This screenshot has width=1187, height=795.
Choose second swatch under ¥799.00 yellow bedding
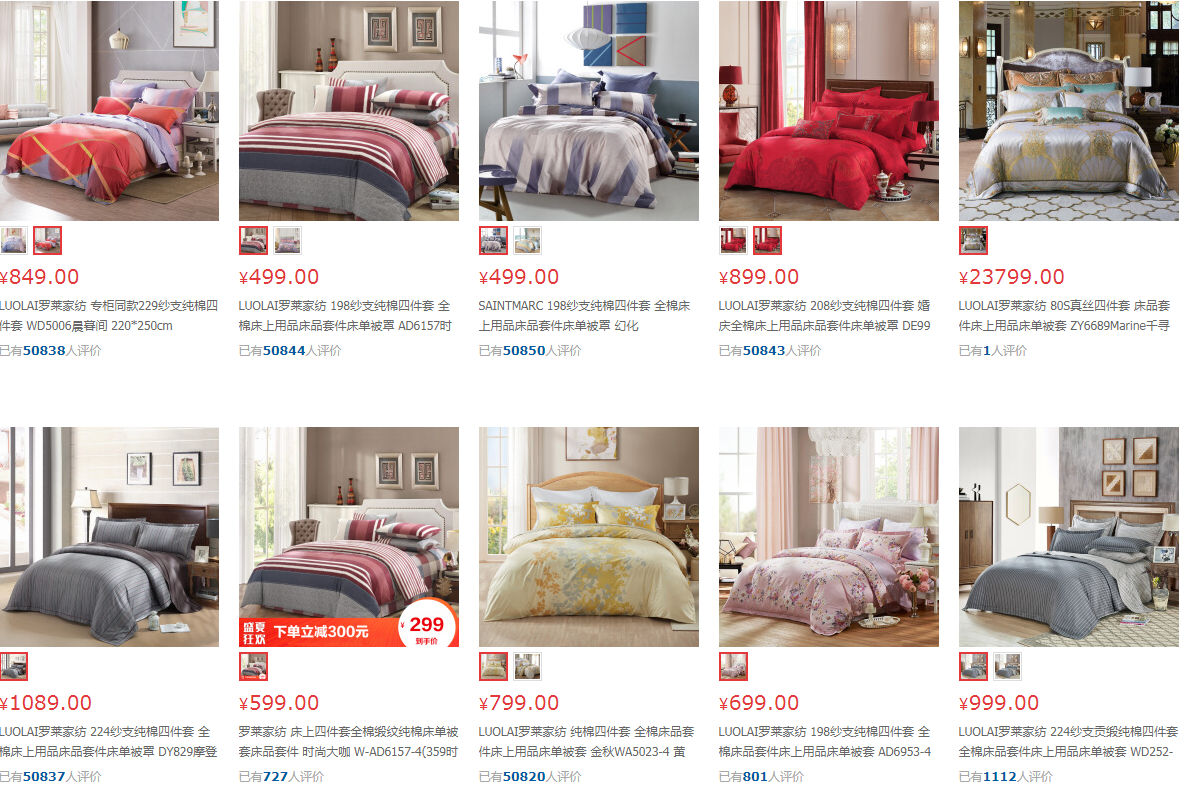(x=528, y=666)
